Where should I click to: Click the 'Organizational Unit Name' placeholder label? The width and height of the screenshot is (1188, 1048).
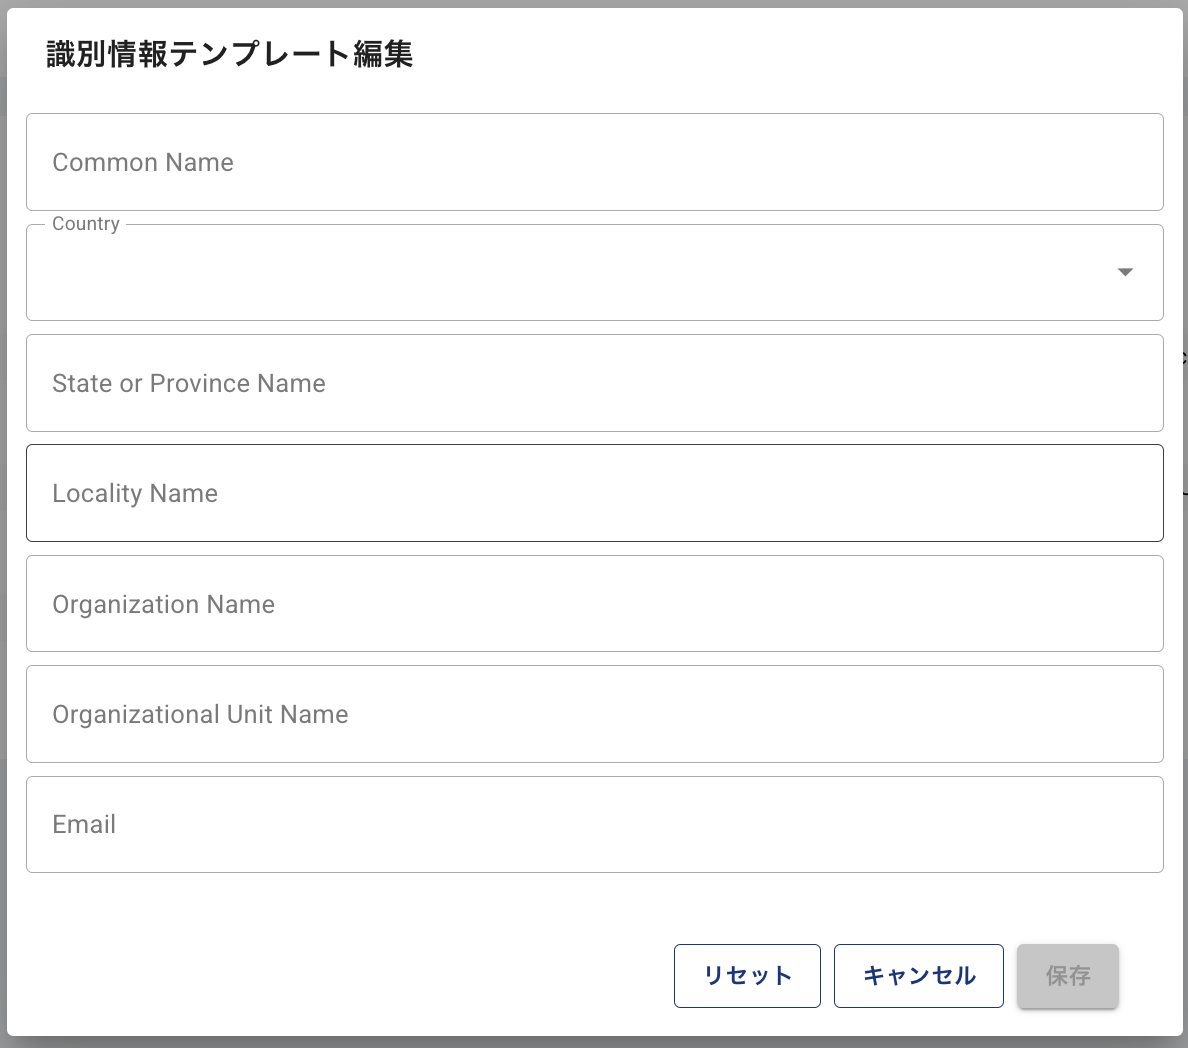tap(200, 714)
